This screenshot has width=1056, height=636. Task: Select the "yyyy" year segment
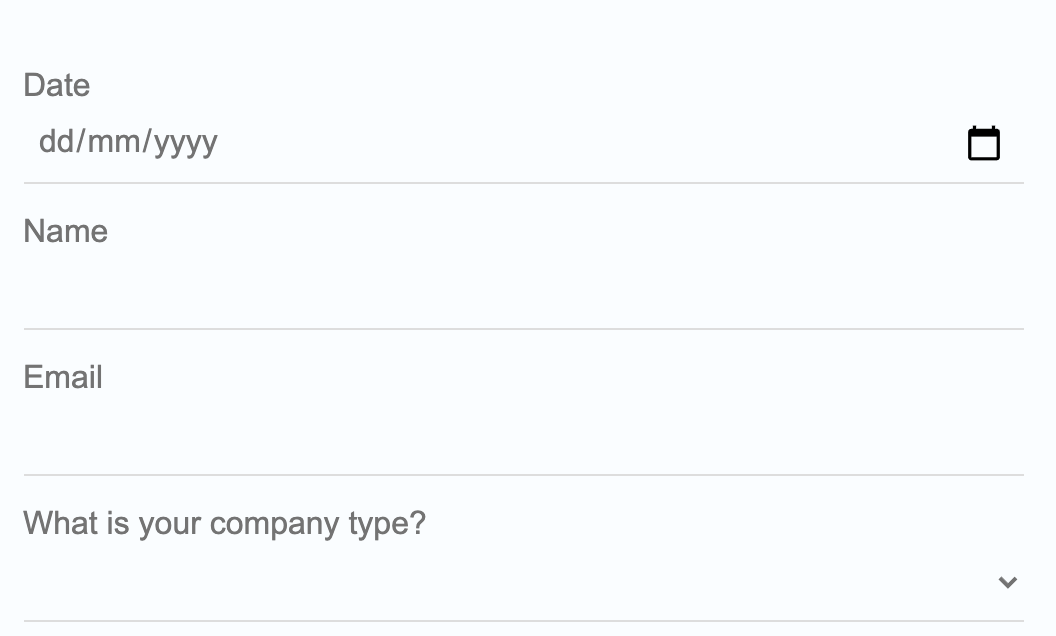tap(186, 142)
